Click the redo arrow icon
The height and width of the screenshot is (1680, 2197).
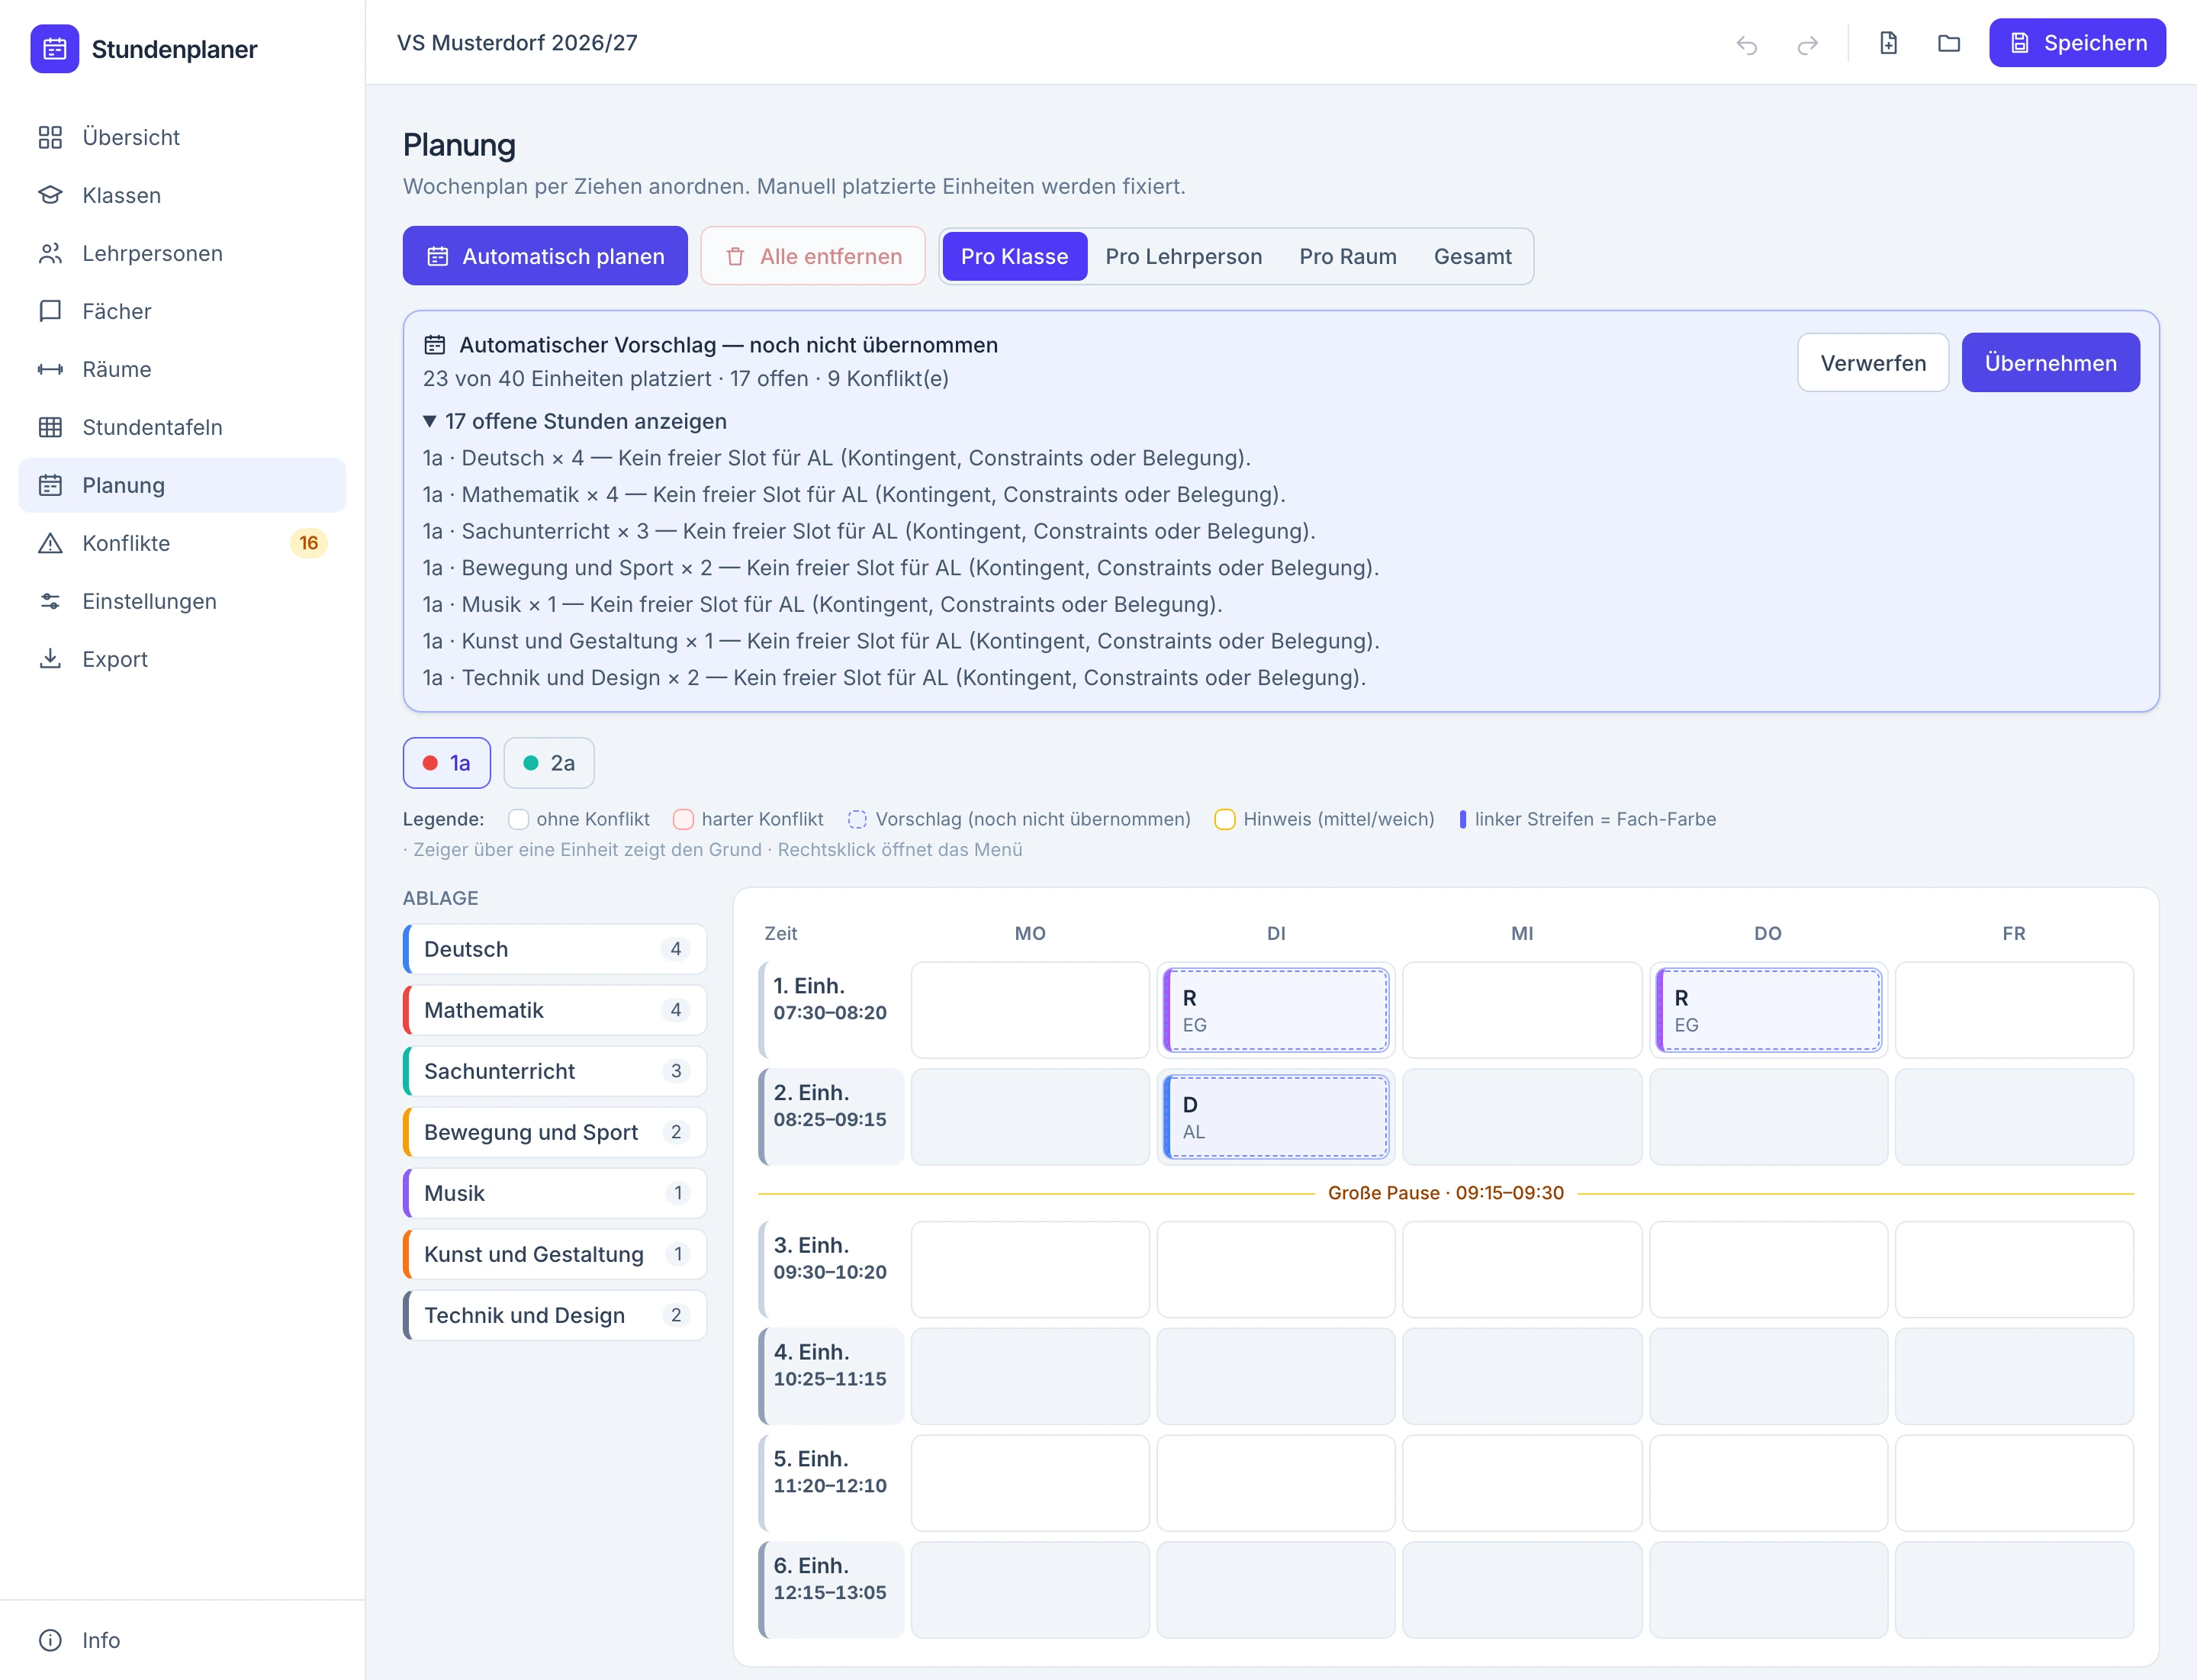point(1807,44)
